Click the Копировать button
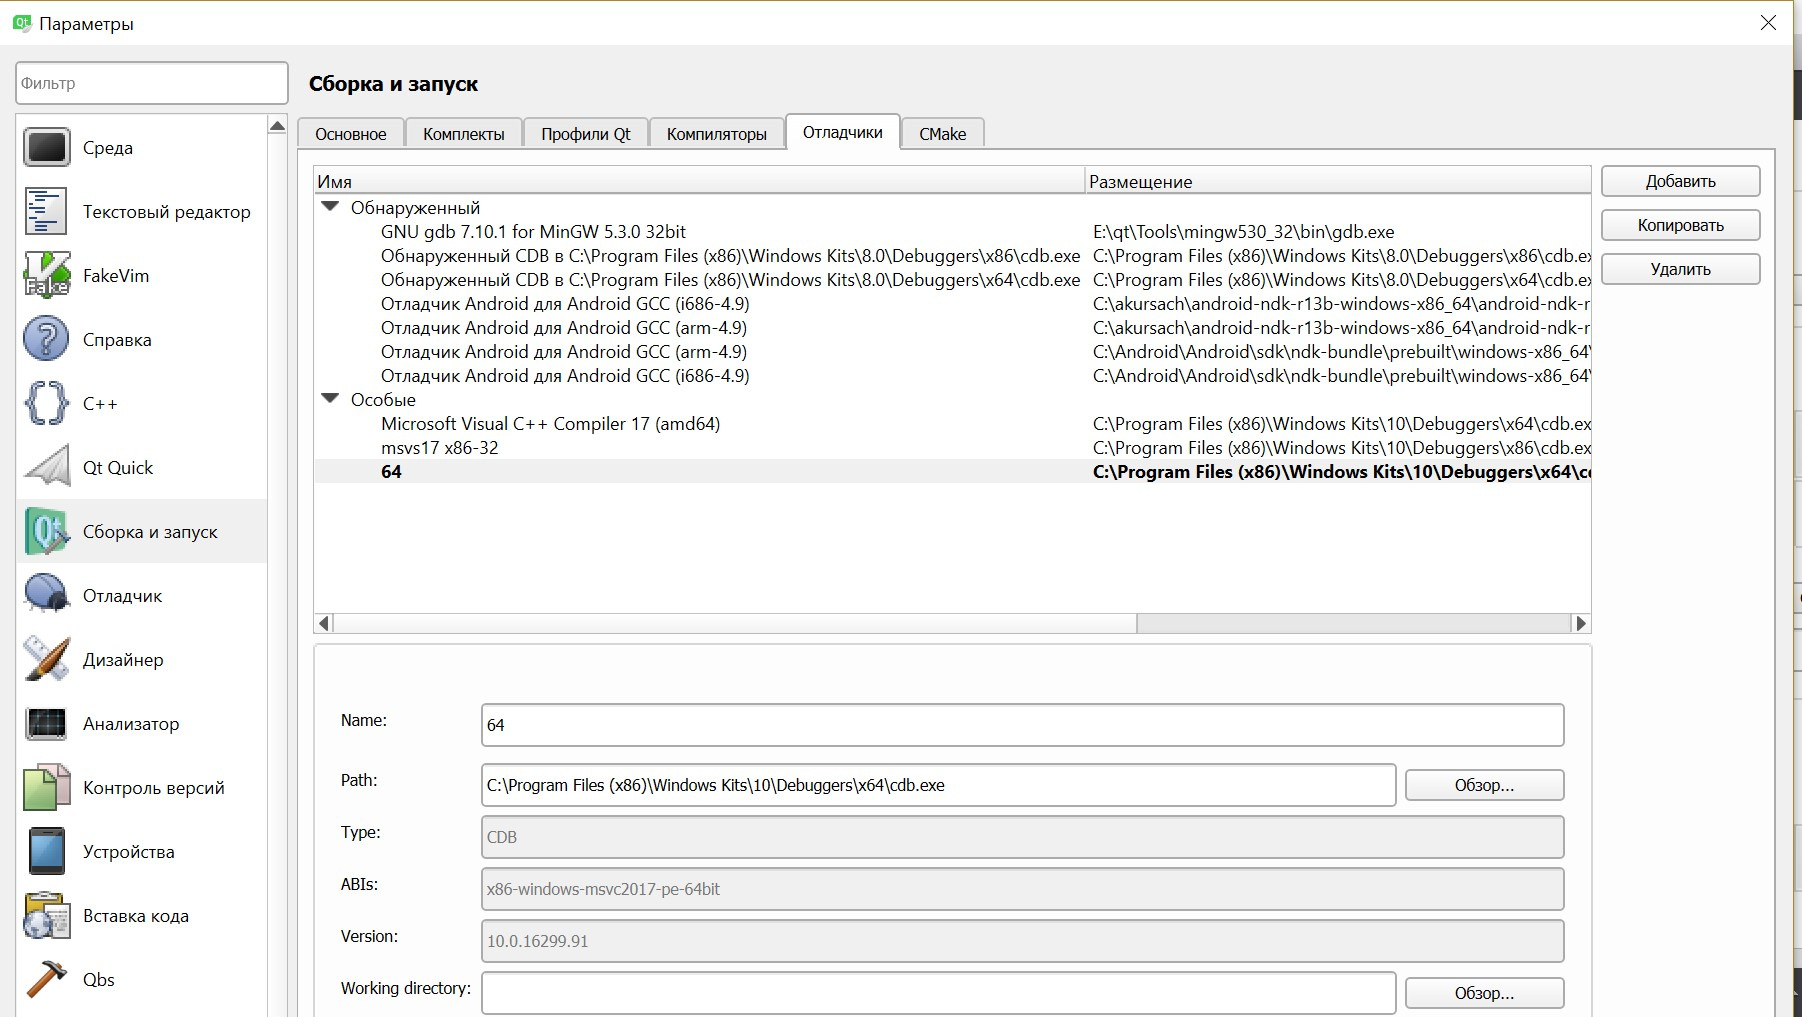1802x1017 pixels. [1680, 225]
